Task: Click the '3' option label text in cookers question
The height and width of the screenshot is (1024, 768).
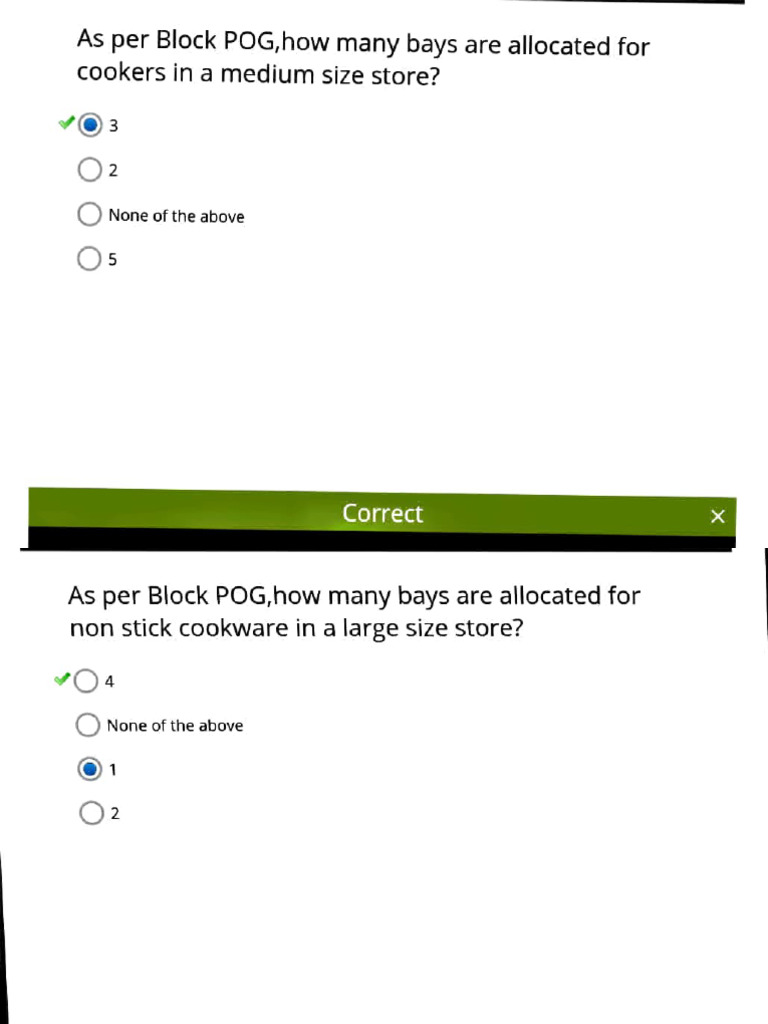Action: [114, 127]
